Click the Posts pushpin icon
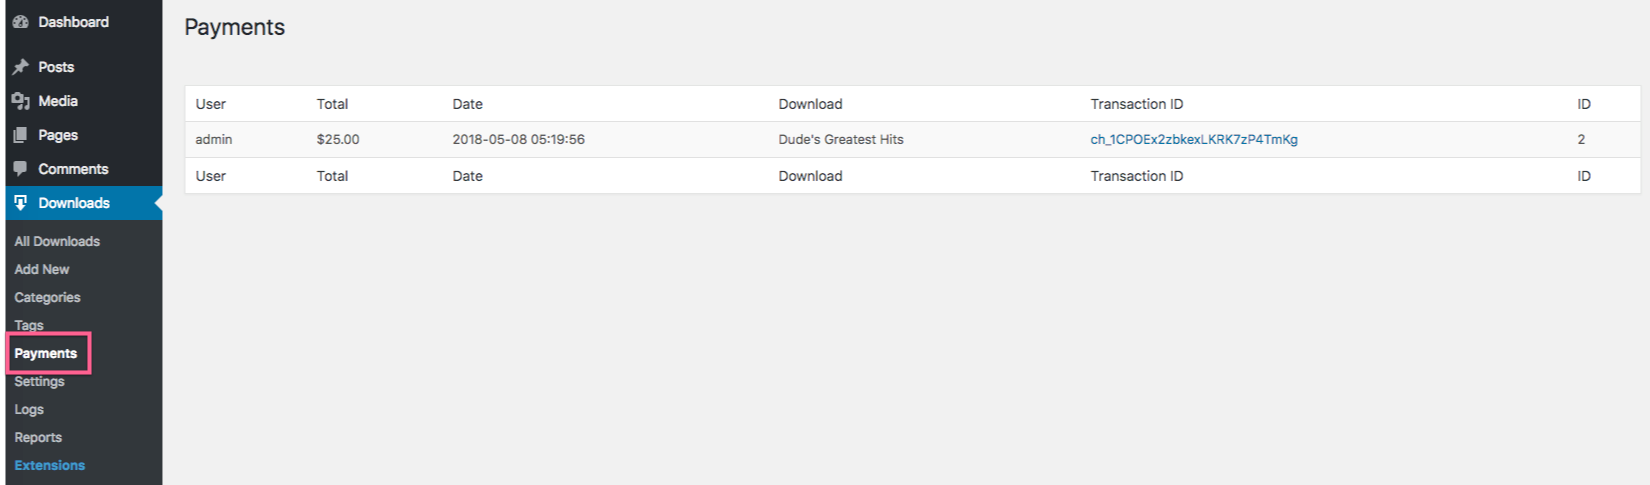 point(20,67)
